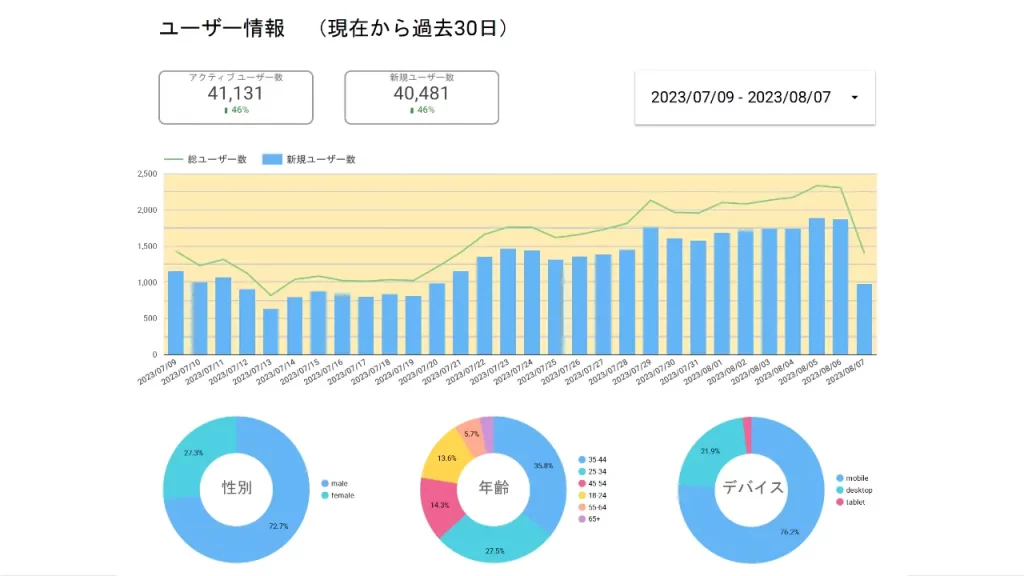Toggle the 新規ユーザー数 bar legend entry
The height and width of the screenshot is (576, 1024).
[x=308, y=159]
